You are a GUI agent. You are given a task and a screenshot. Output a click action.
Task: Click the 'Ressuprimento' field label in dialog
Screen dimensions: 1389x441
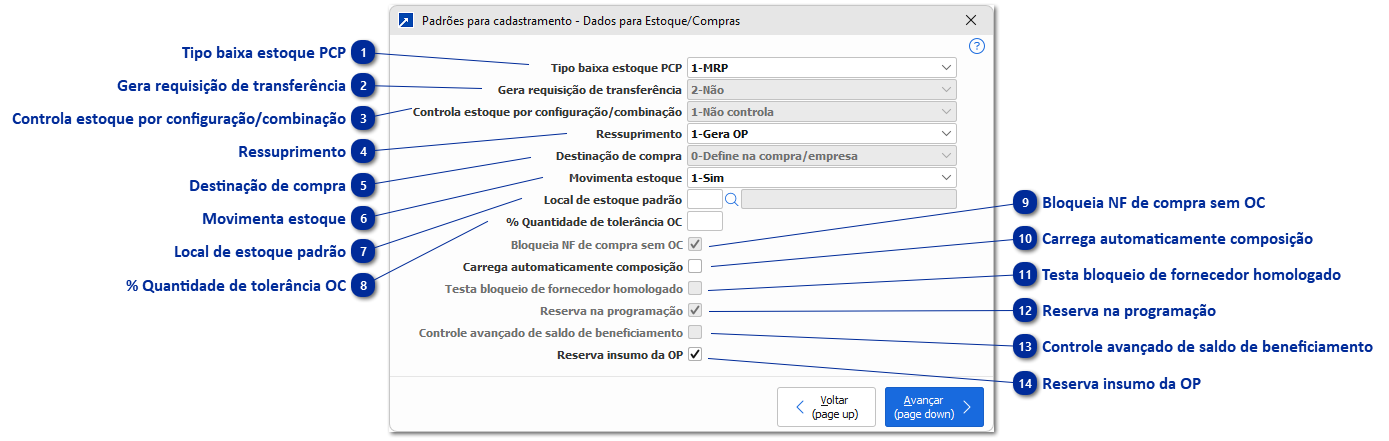[638, 134]
